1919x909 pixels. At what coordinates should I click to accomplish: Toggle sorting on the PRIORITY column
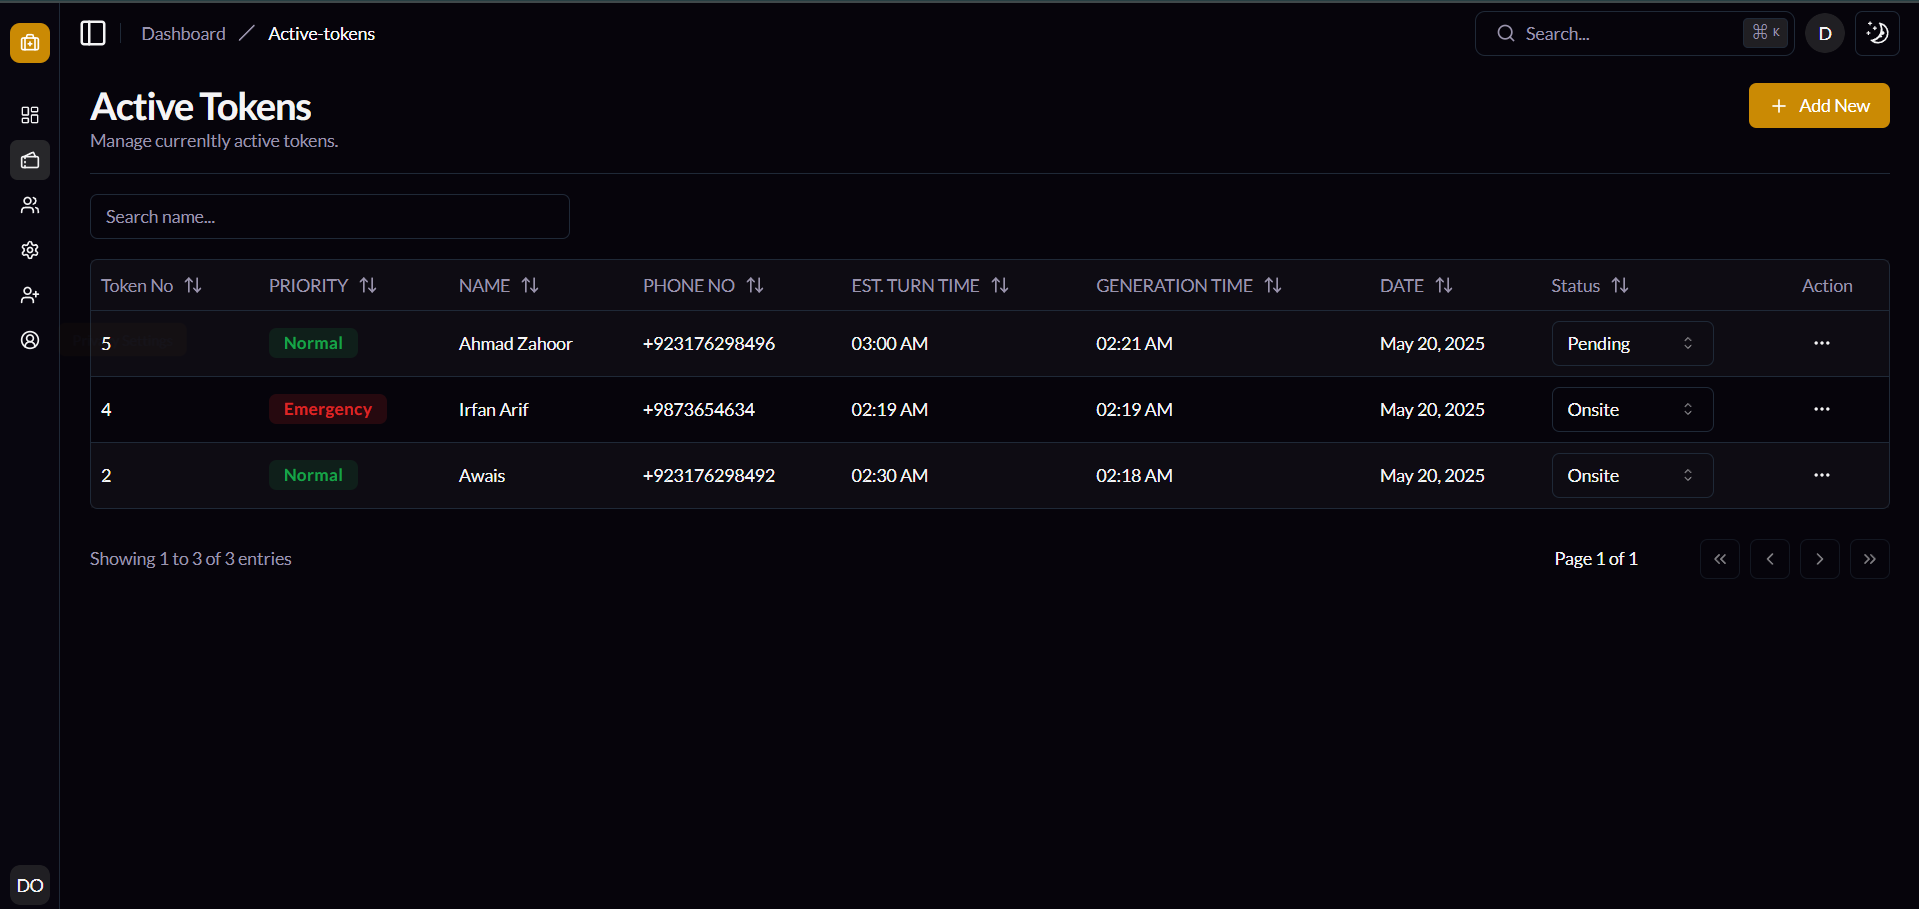pyautogui.click(x=368, y=285)
